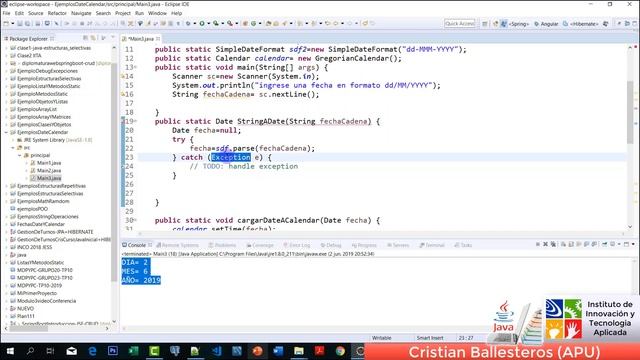
Task: Click the highlighted Exception word in catch
Action: (231, 158)
